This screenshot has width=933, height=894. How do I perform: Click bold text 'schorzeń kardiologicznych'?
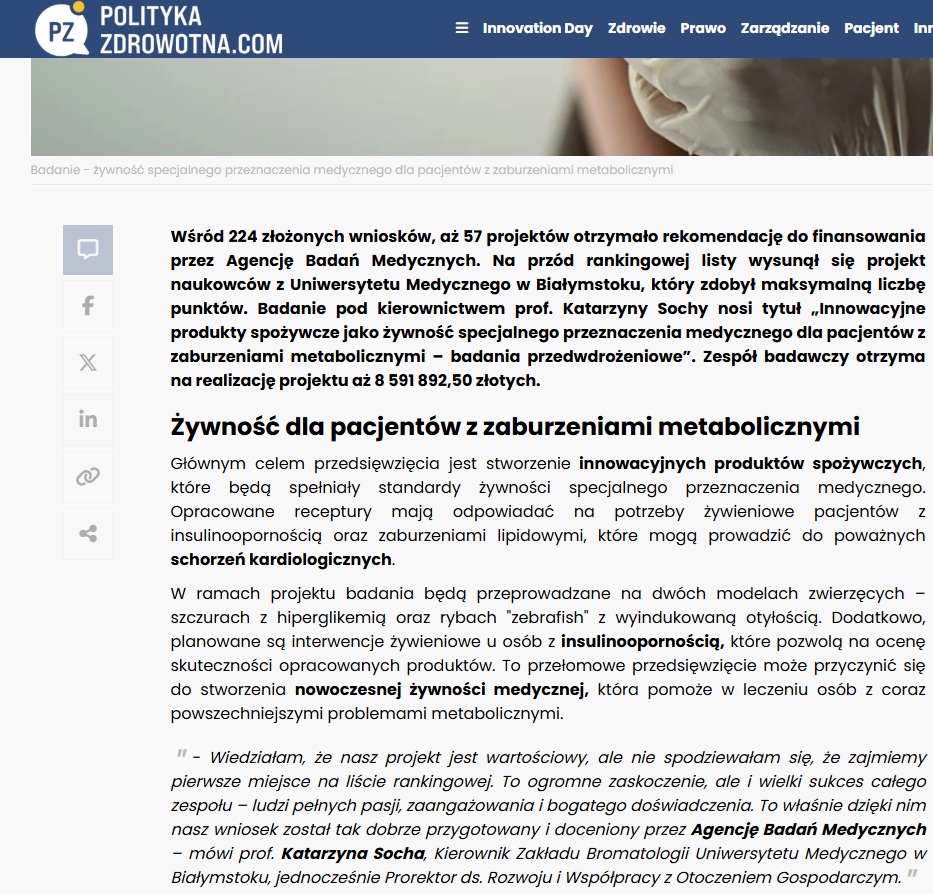pyautogui.click(x=281, y=559)
